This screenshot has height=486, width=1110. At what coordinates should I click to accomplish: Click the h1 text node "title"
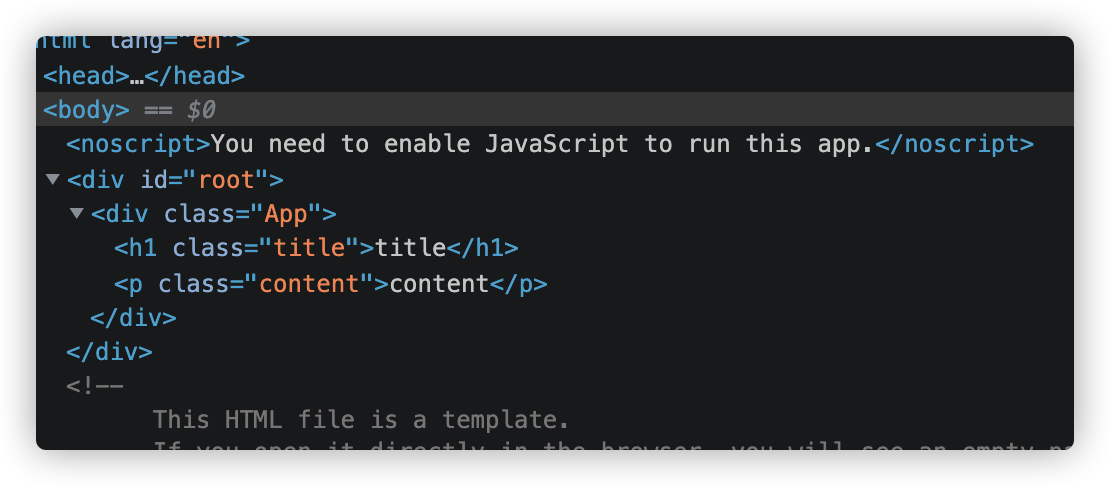click(x=410, y=248)
